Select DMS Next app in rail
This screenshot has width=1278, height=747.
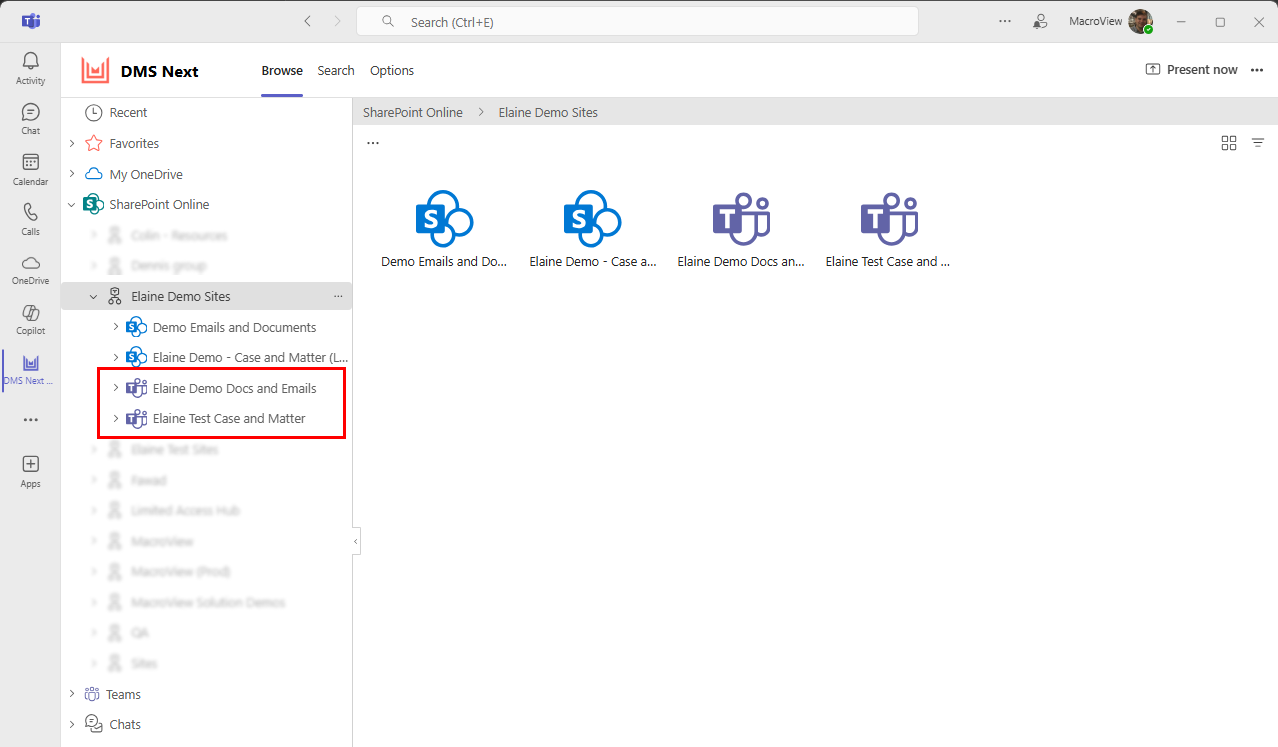point(30,369)
